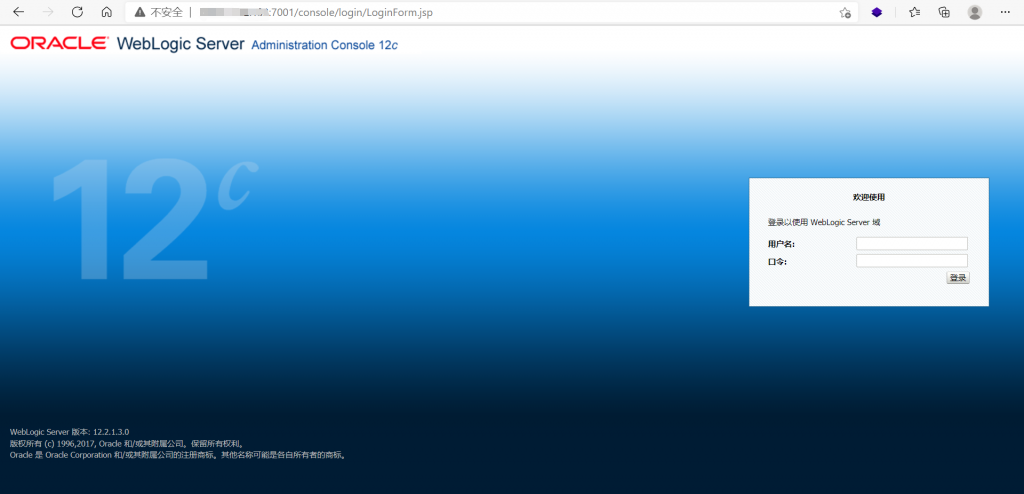Click 登录以使用 WebLogic Server 域 text
The height and width of the screenshot is (494, 1024).
click(824, 222)
